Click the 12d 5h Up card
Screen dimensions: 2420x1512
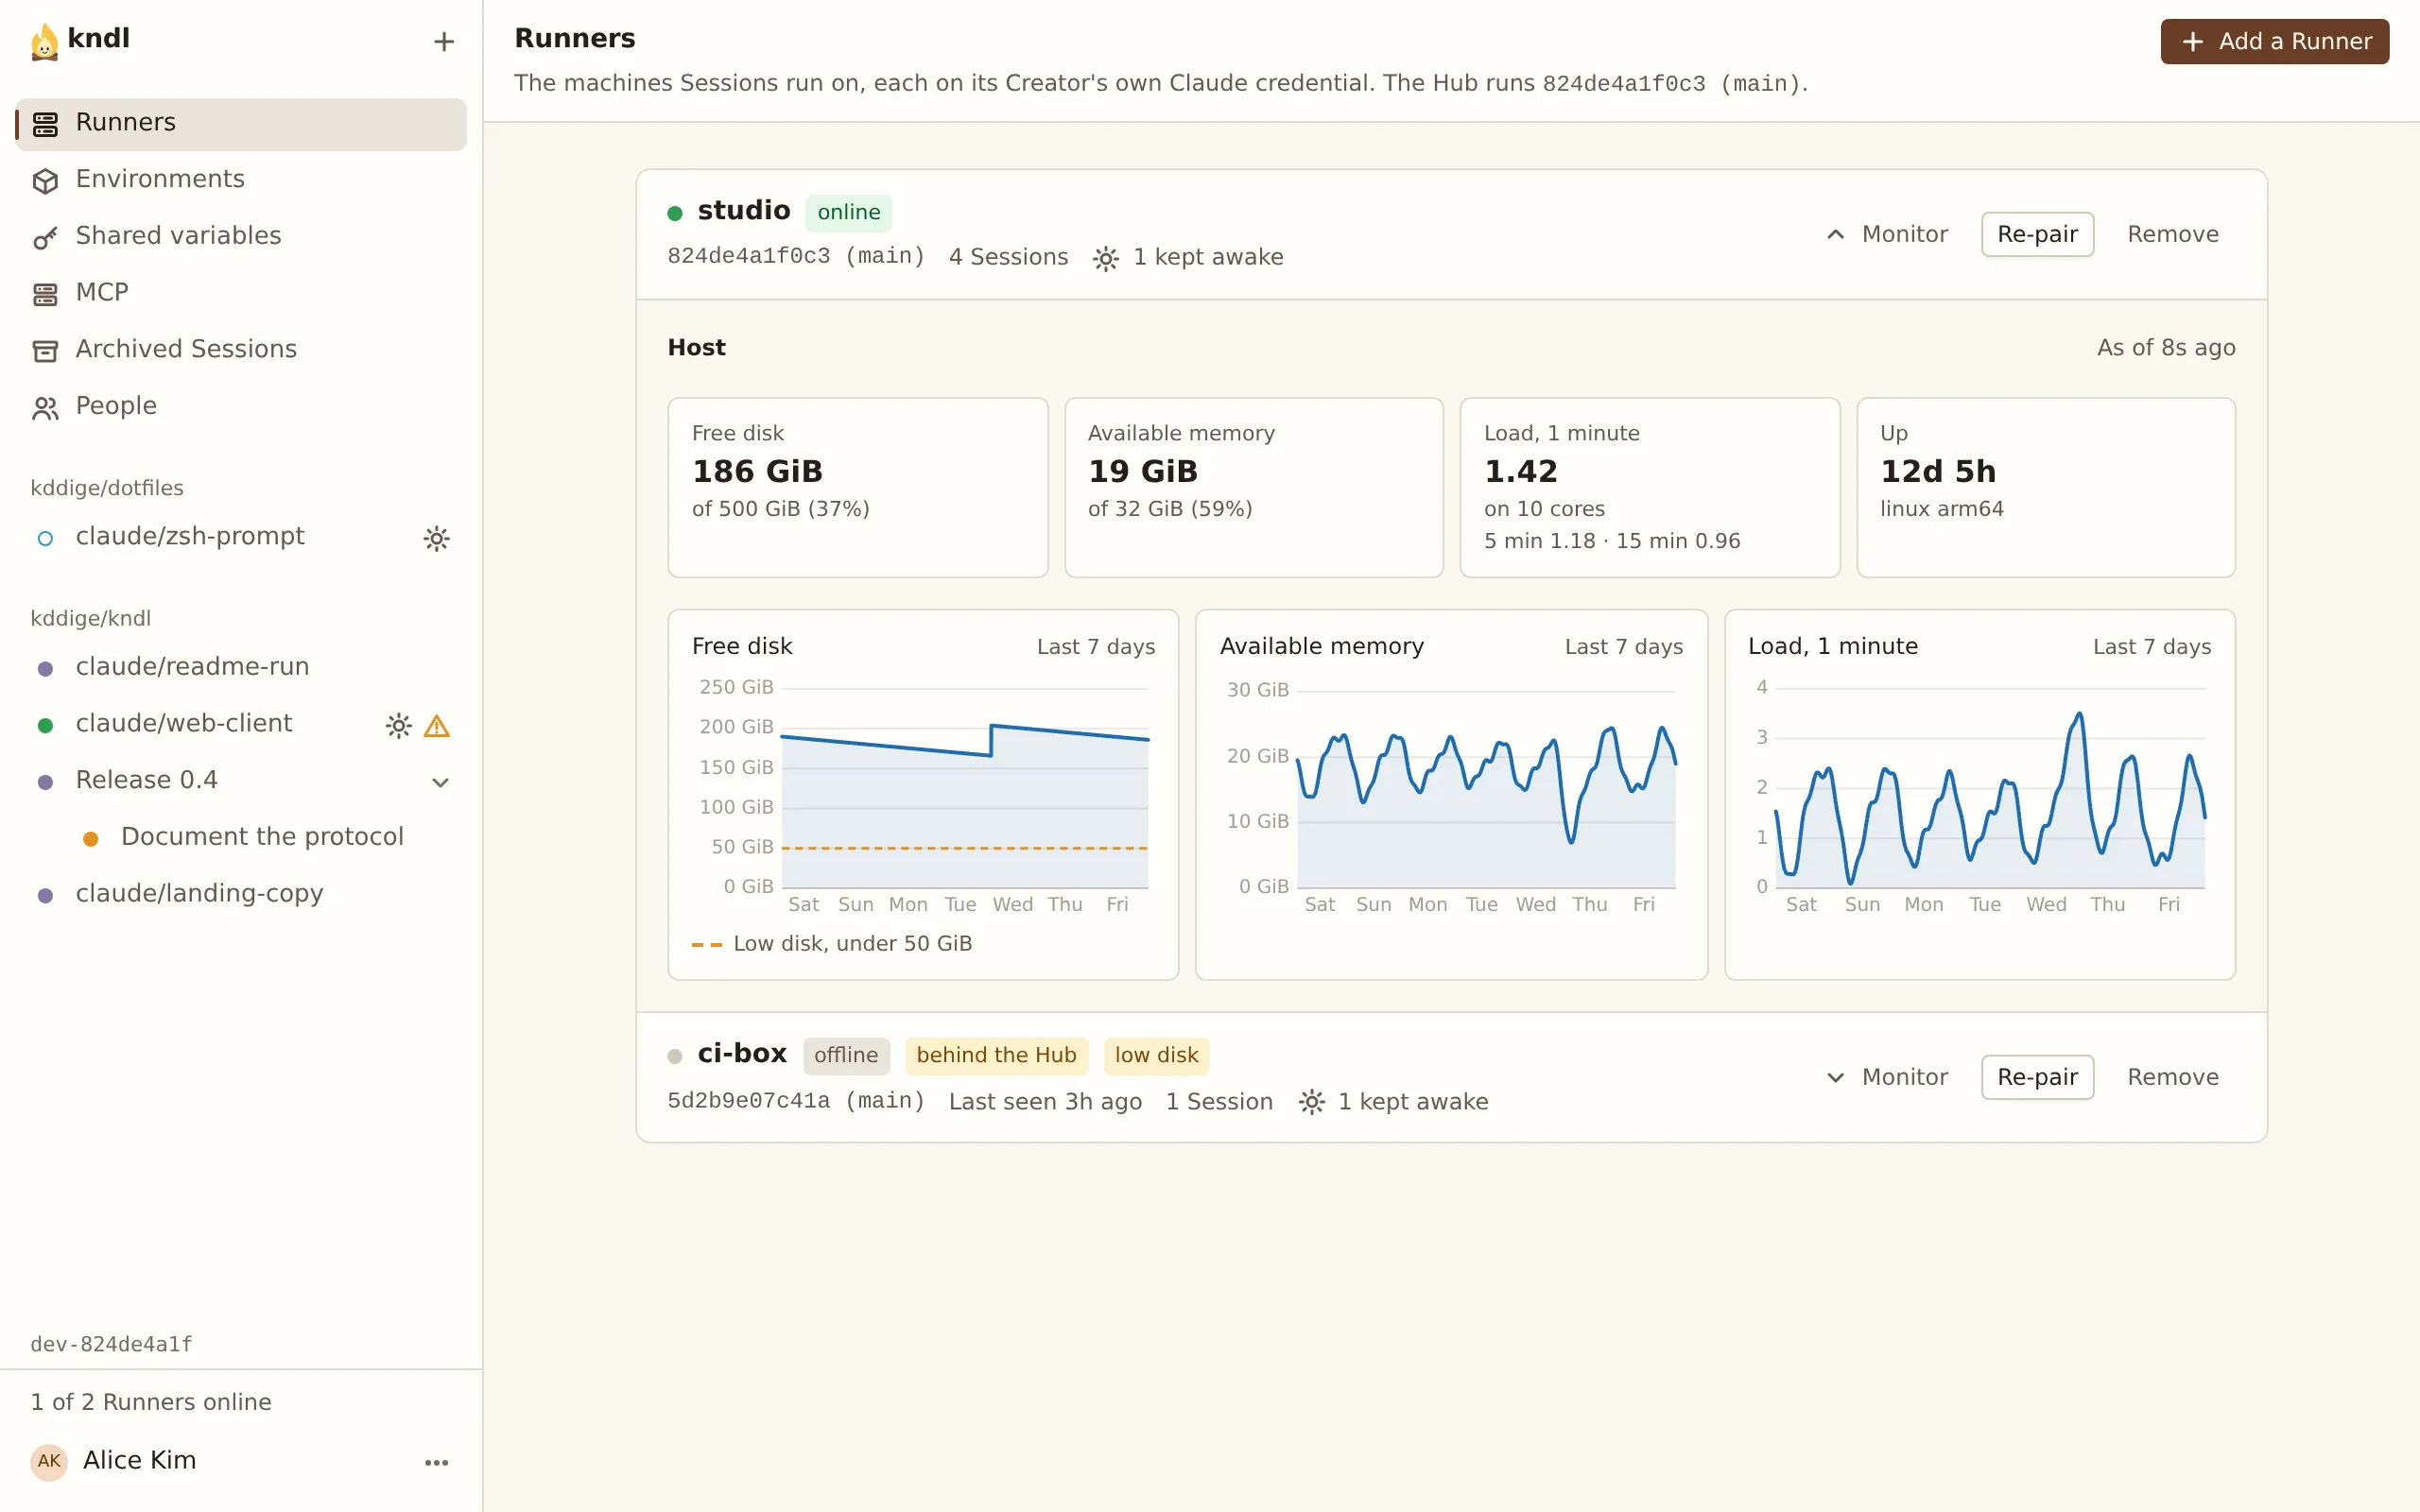coord(2045,488)
